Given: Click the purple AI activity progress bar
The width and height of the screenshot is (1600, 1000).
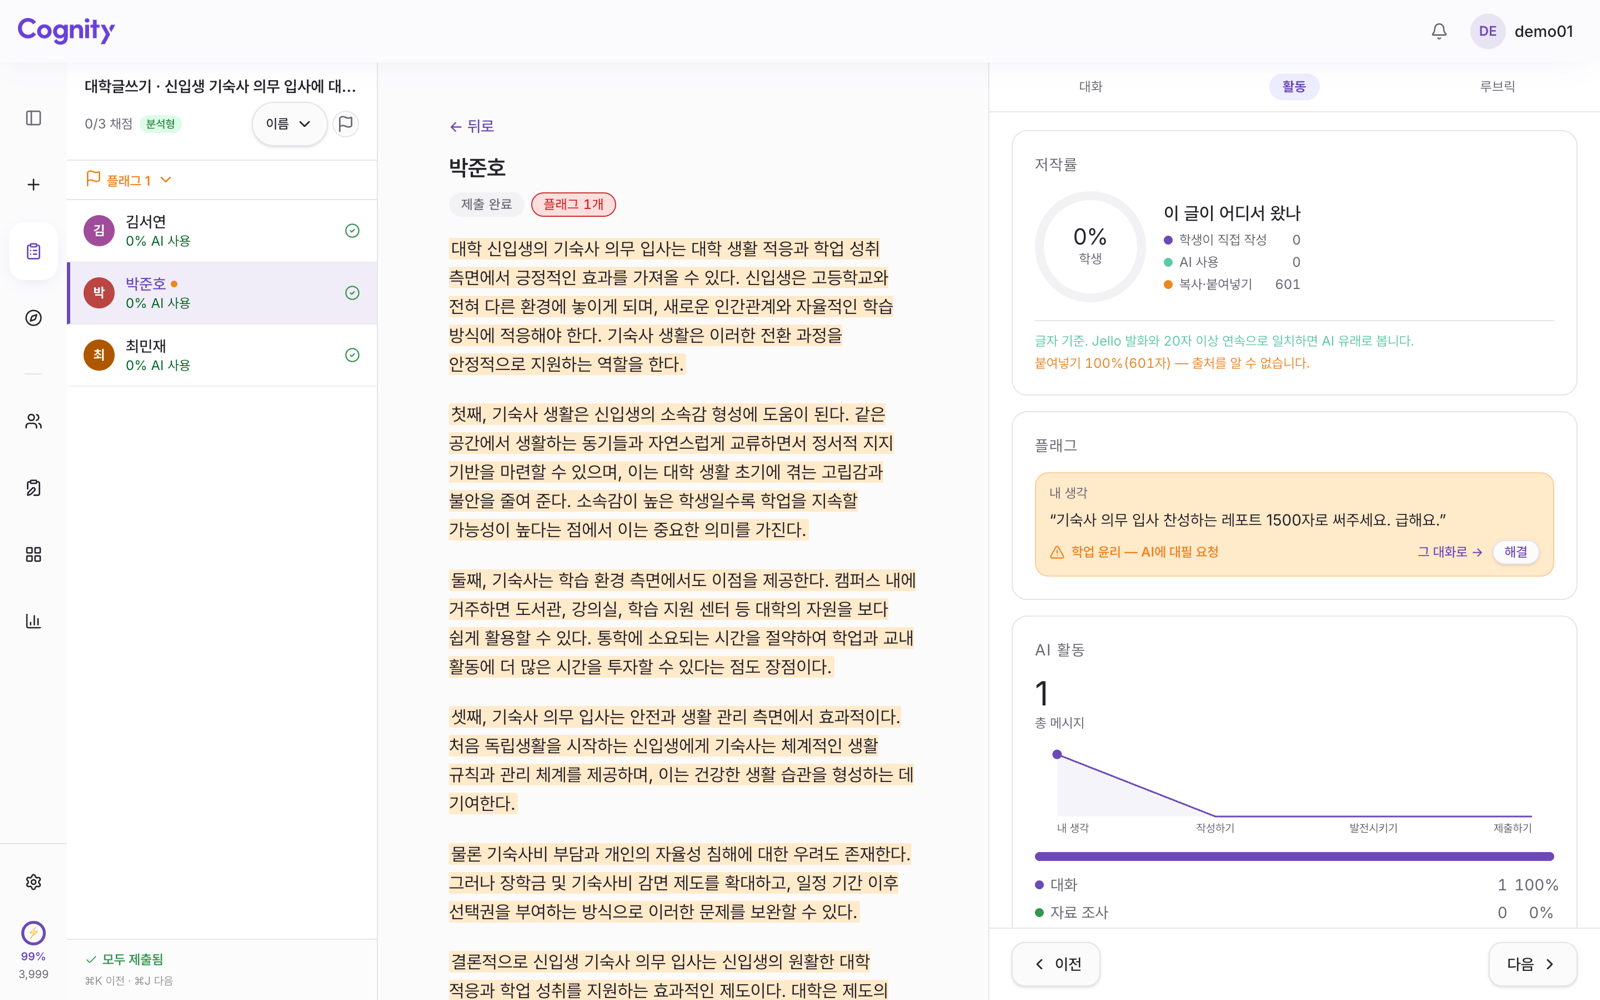Looking at the screenshot, I should (x=1294, y=856).
